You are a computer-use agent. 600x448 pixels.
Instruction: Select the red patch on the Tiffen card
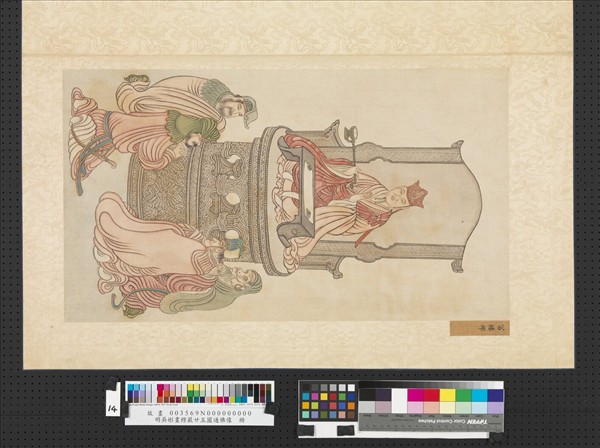tap(431, 395)
